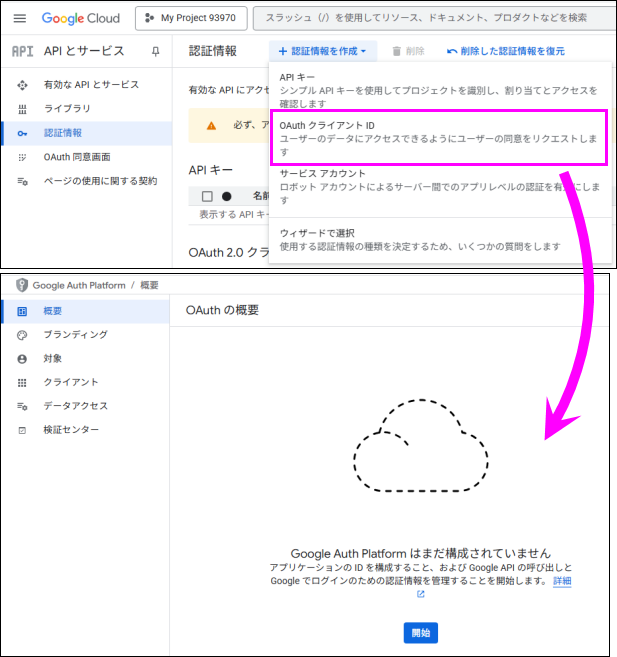
Task: Pin the APIとサービス sidebar with pin icon
Action: (155, 51)
